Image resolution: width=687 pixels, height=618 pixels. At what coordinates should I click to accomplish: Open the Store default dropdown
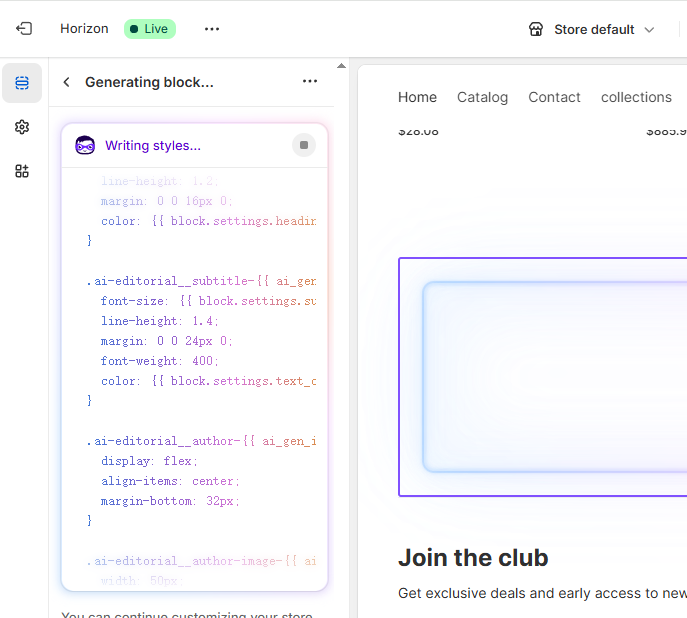click(x=592, y=29)
